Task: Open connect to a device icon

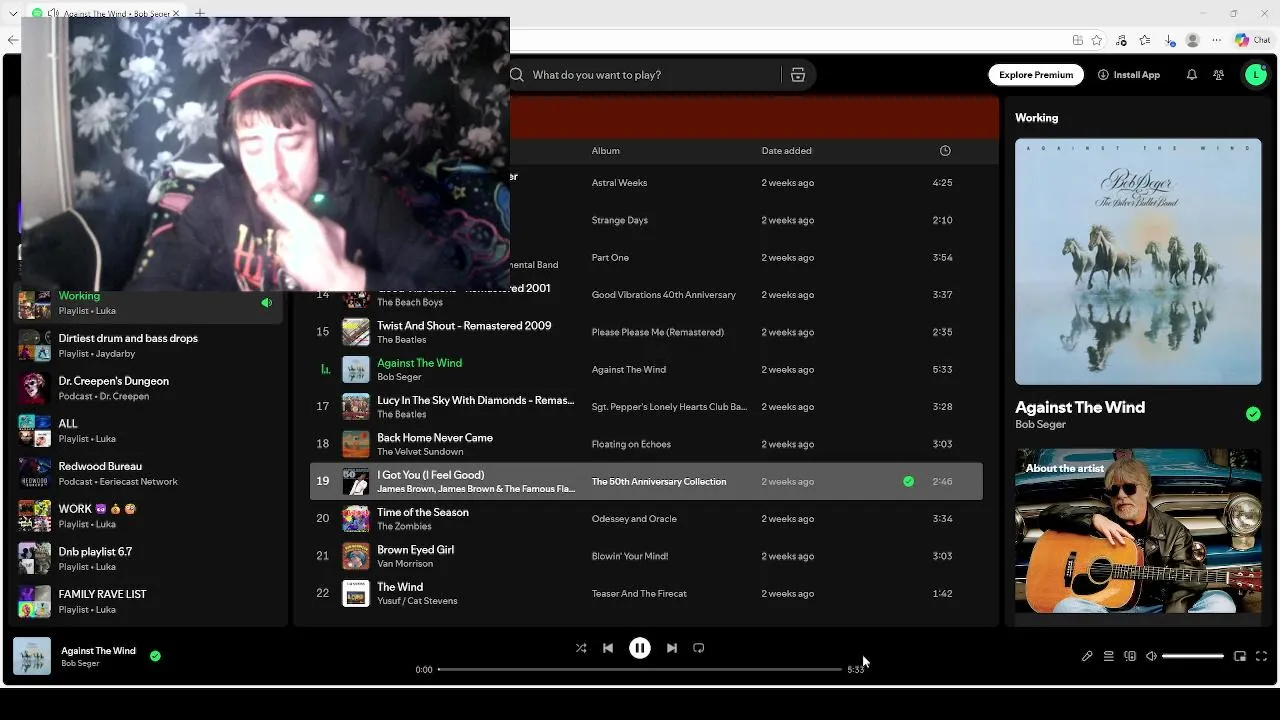Action: (1130, 656)
